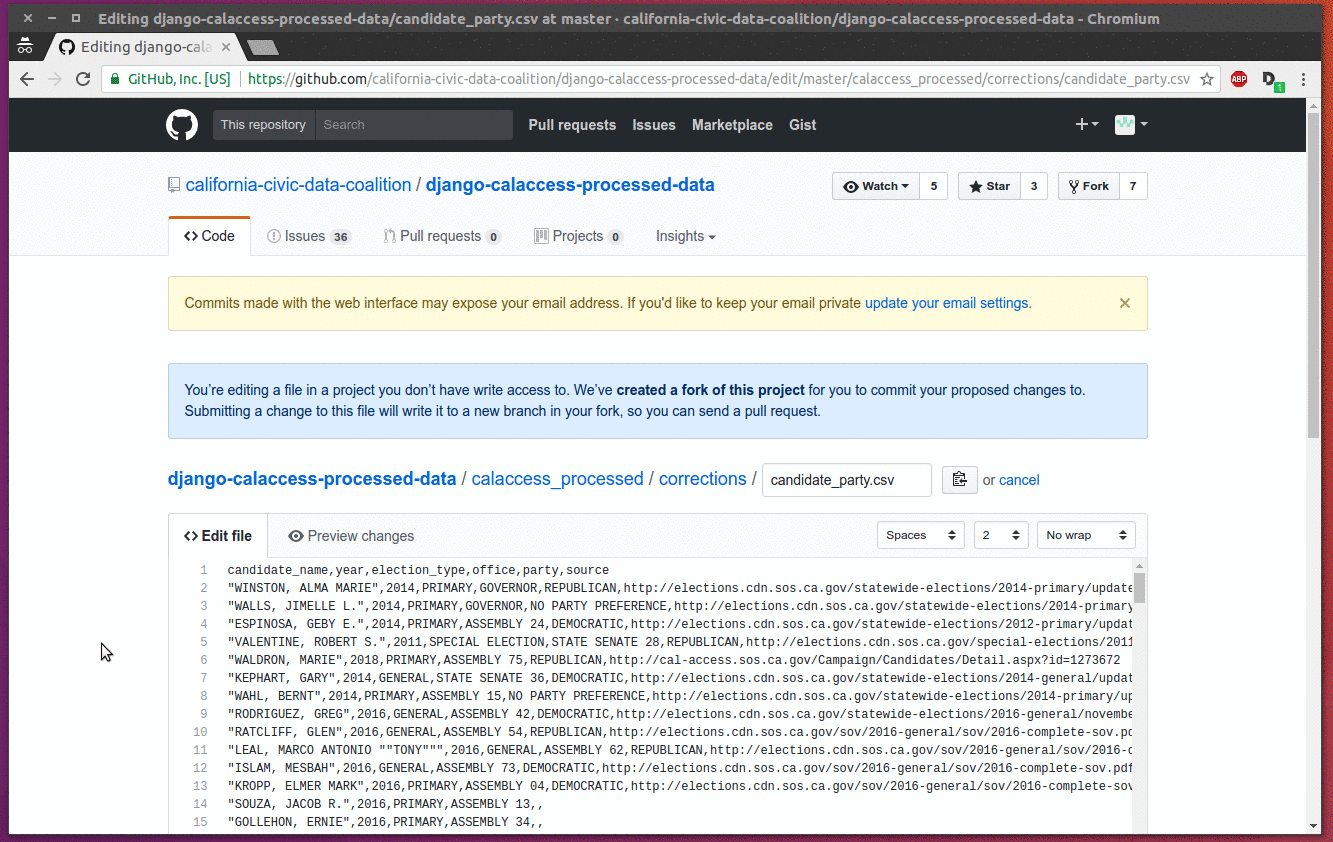
Task: Open the Issues repository tab
Action: click(x=308, y=236)
